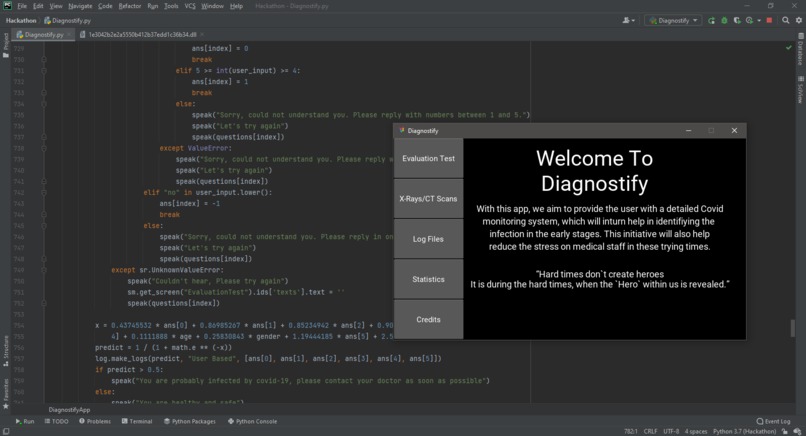Click the 'predict = 1 / (1 + math.e' code line
This screenshot has width=806, height=436.
coord(163,348)
